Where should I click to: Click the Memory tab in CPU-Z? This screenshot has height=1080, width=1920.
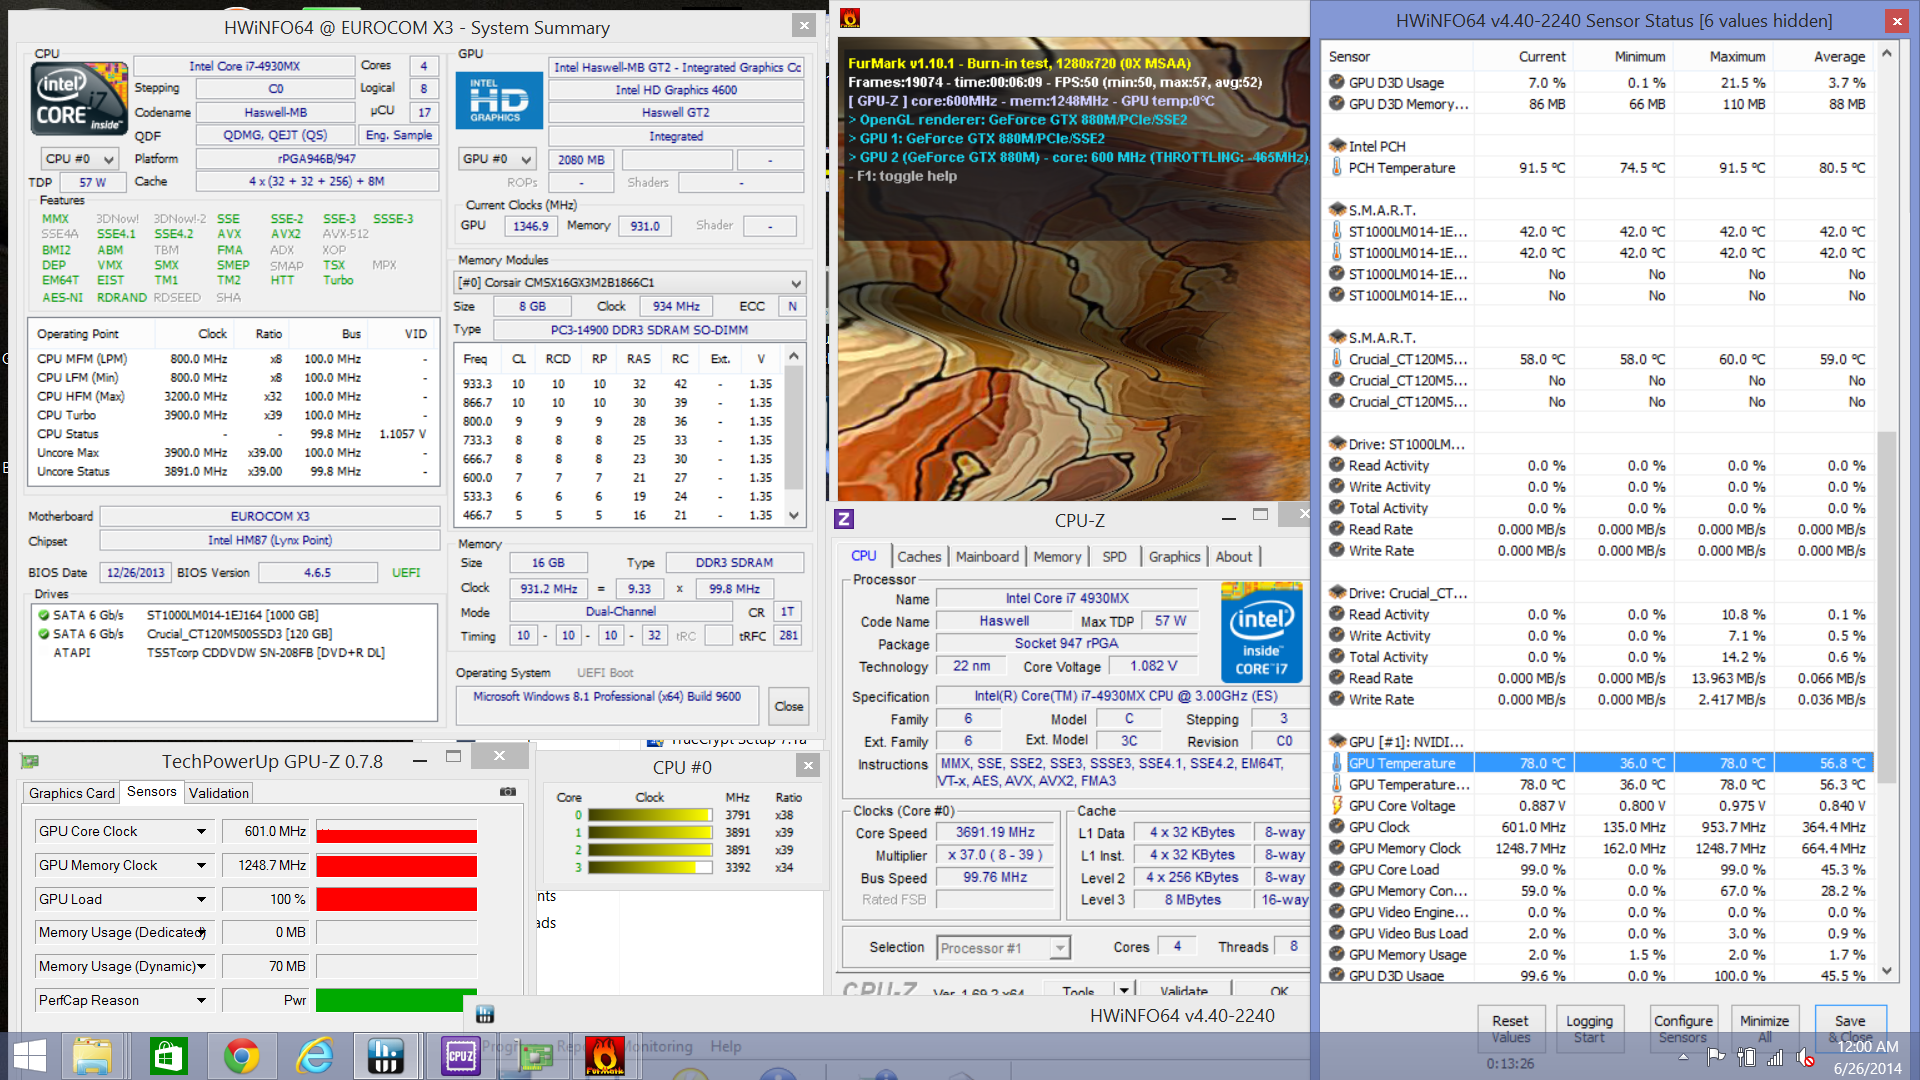point(1057,557)
